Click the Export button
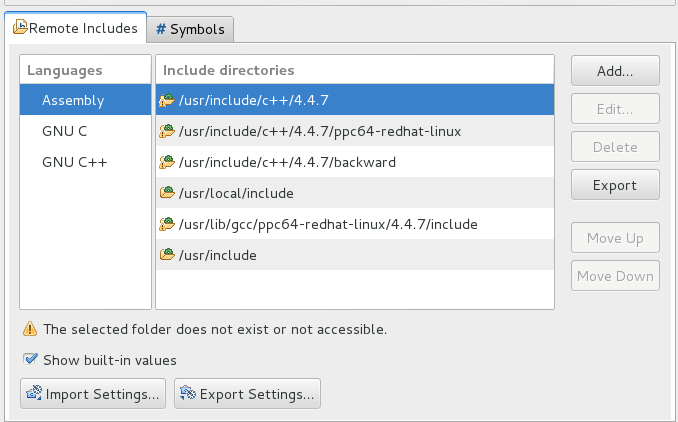 click(615, 185)
